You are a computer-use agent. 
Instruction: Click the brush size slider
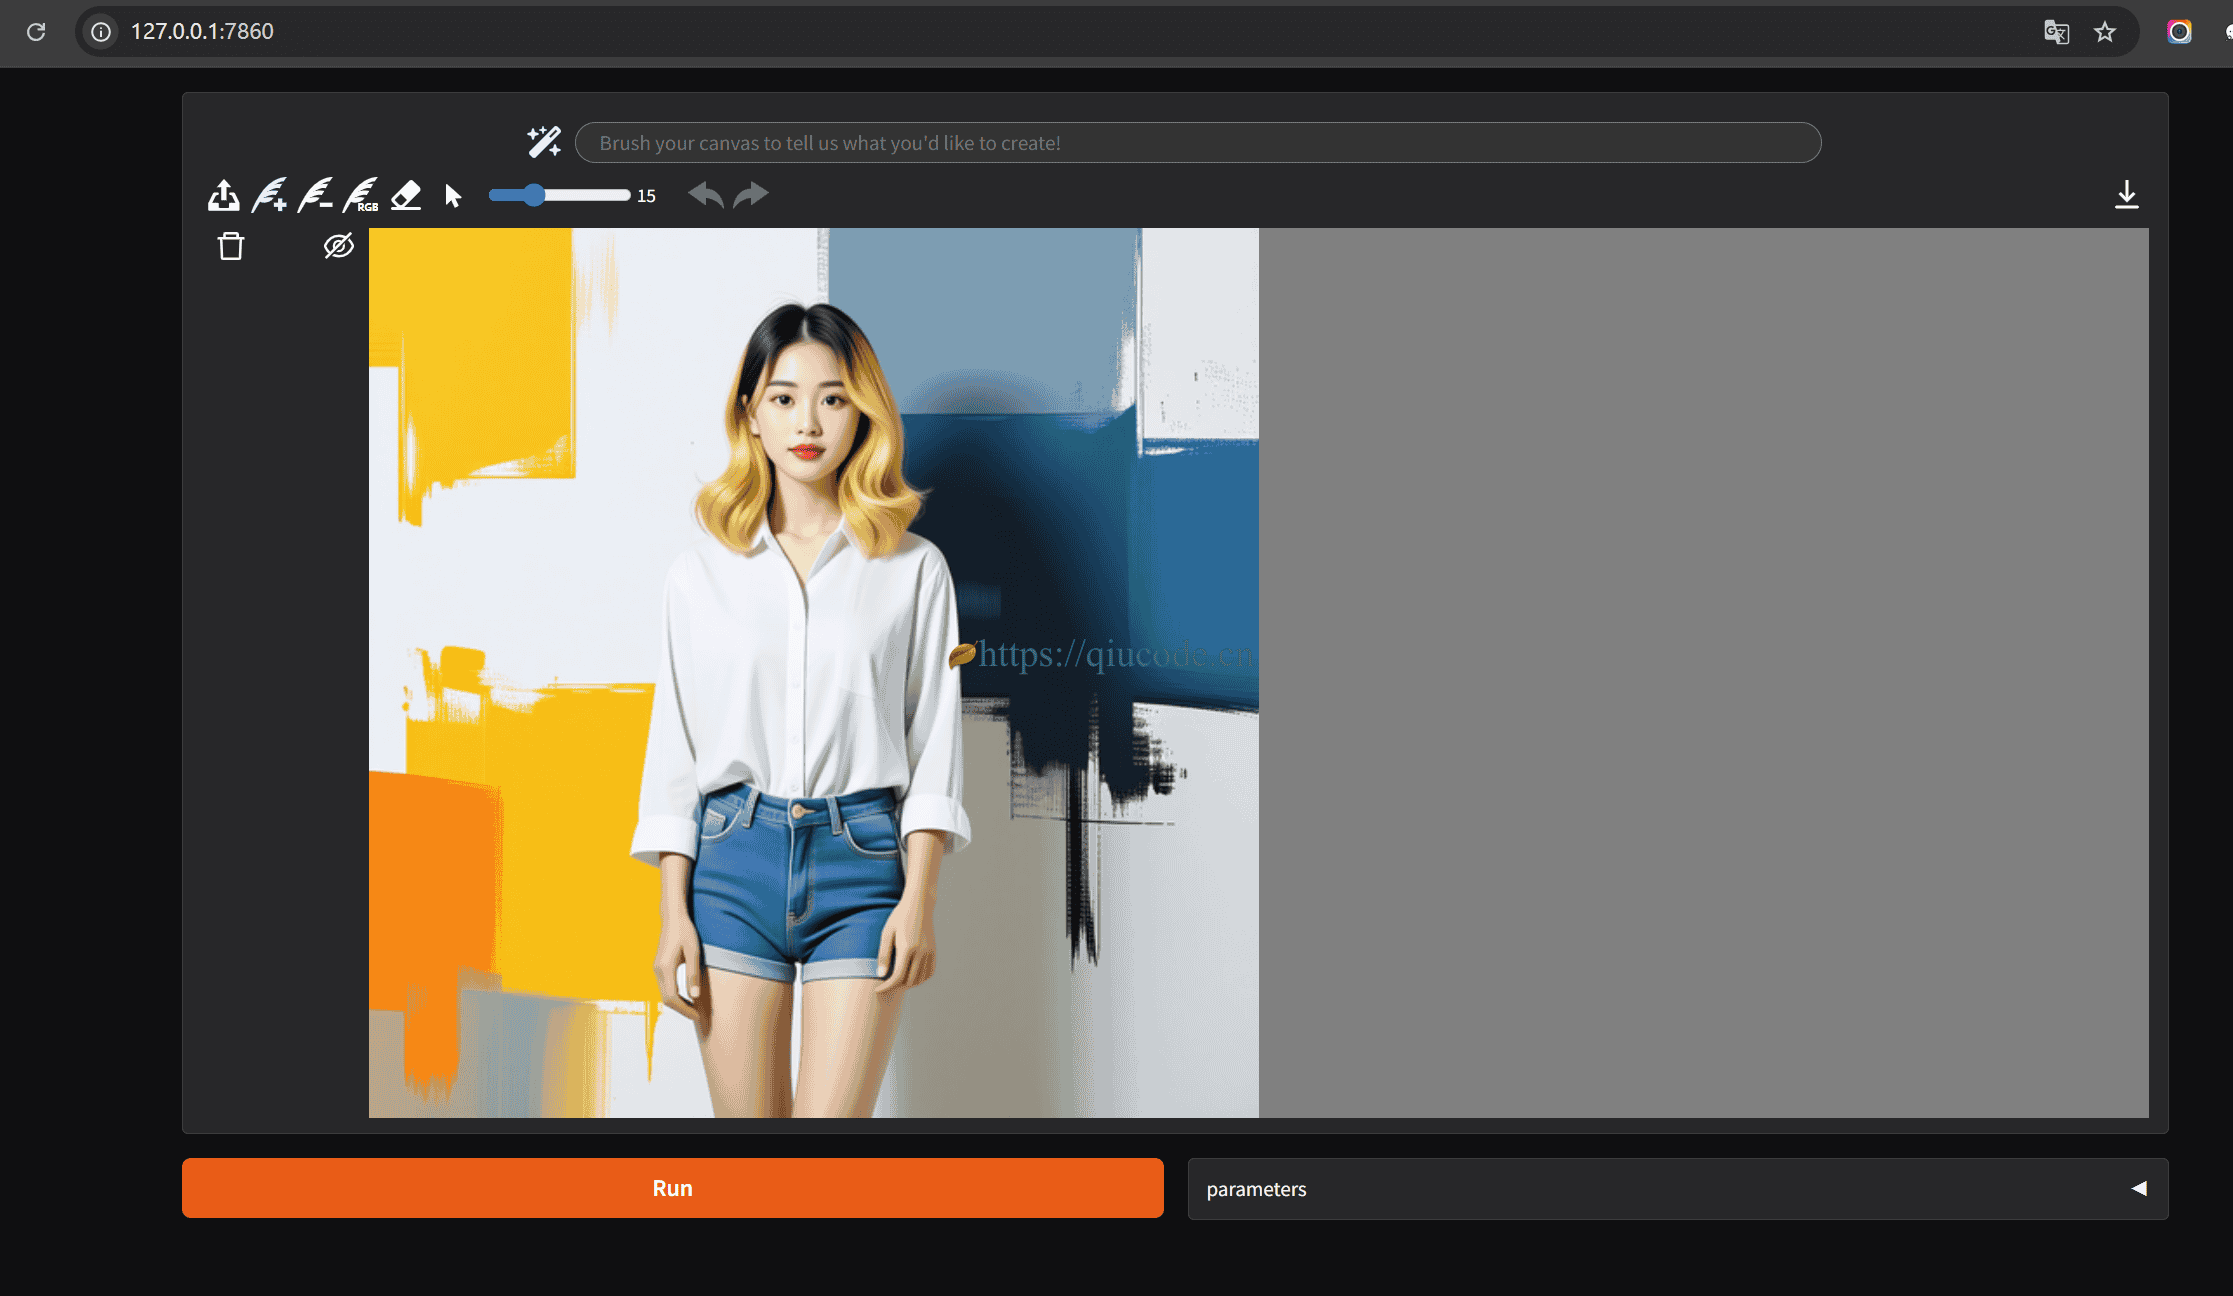[x=560, y=195]
